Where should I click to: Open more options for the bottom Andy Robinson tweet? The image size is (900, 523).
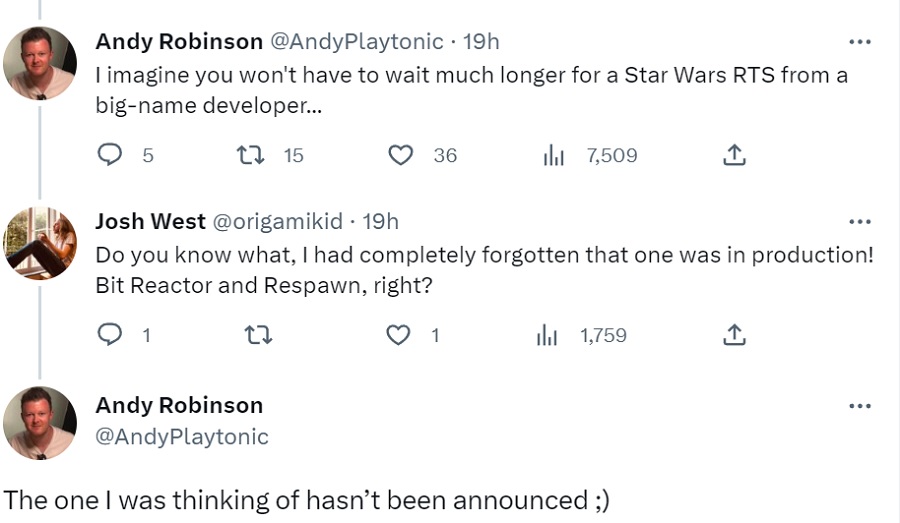point(859,406)
